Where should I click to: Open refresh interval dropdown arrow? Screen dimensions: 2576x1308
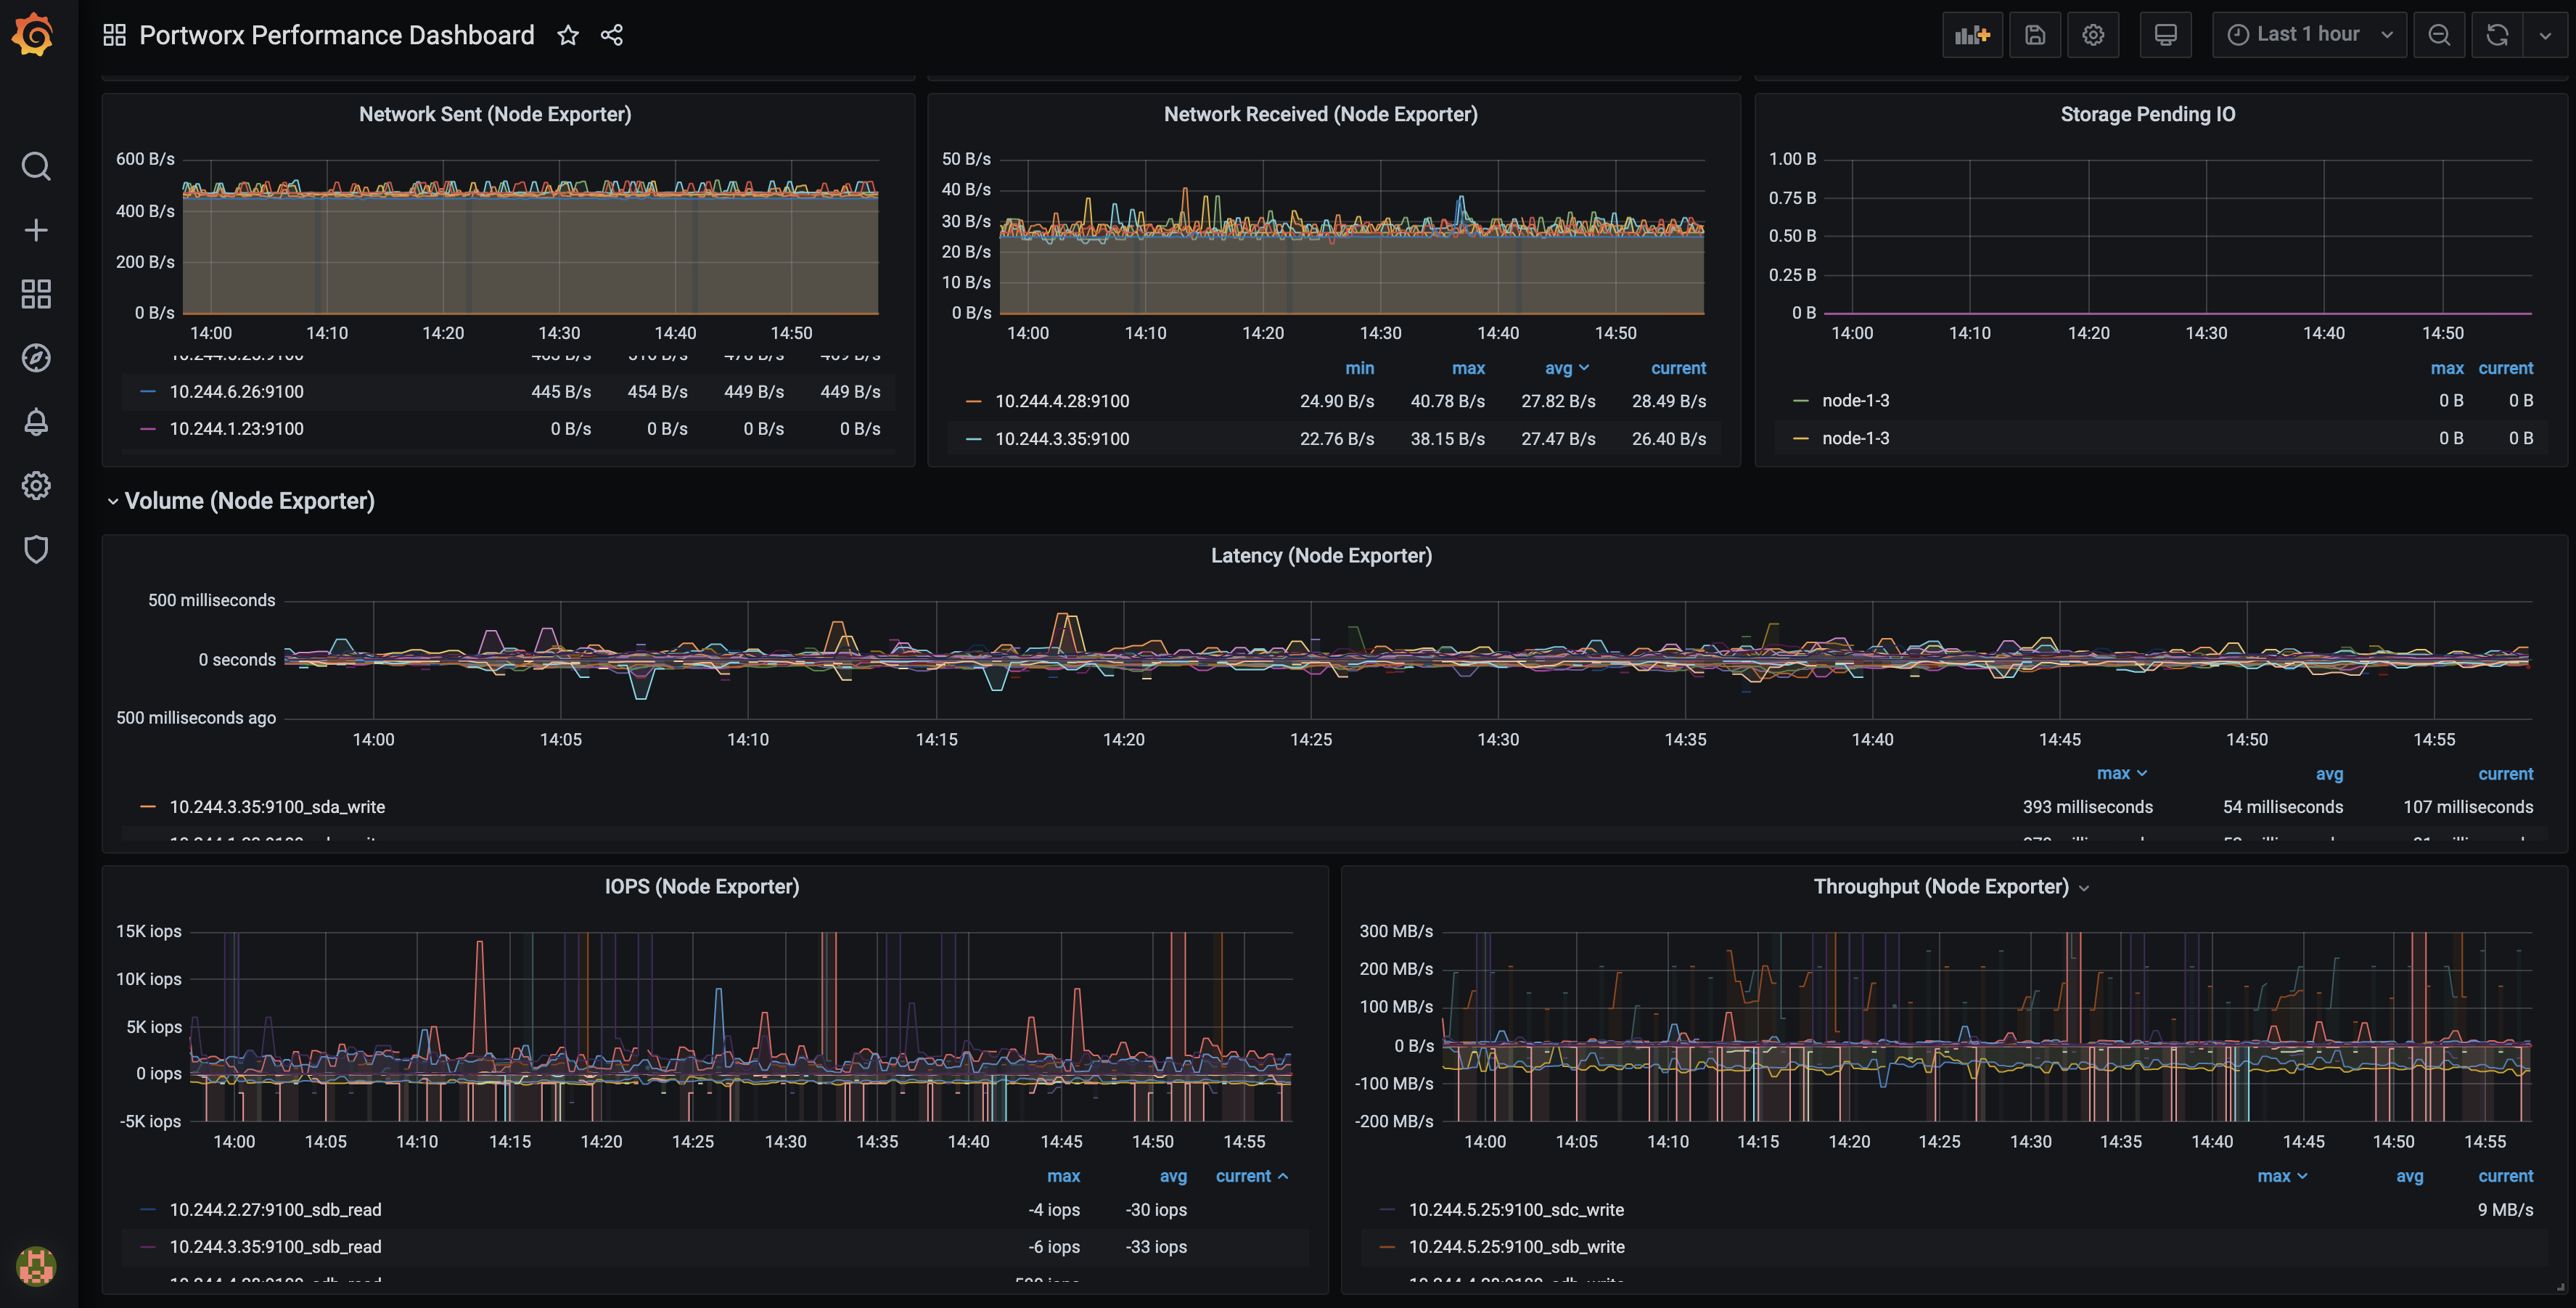click(2545, 35)
